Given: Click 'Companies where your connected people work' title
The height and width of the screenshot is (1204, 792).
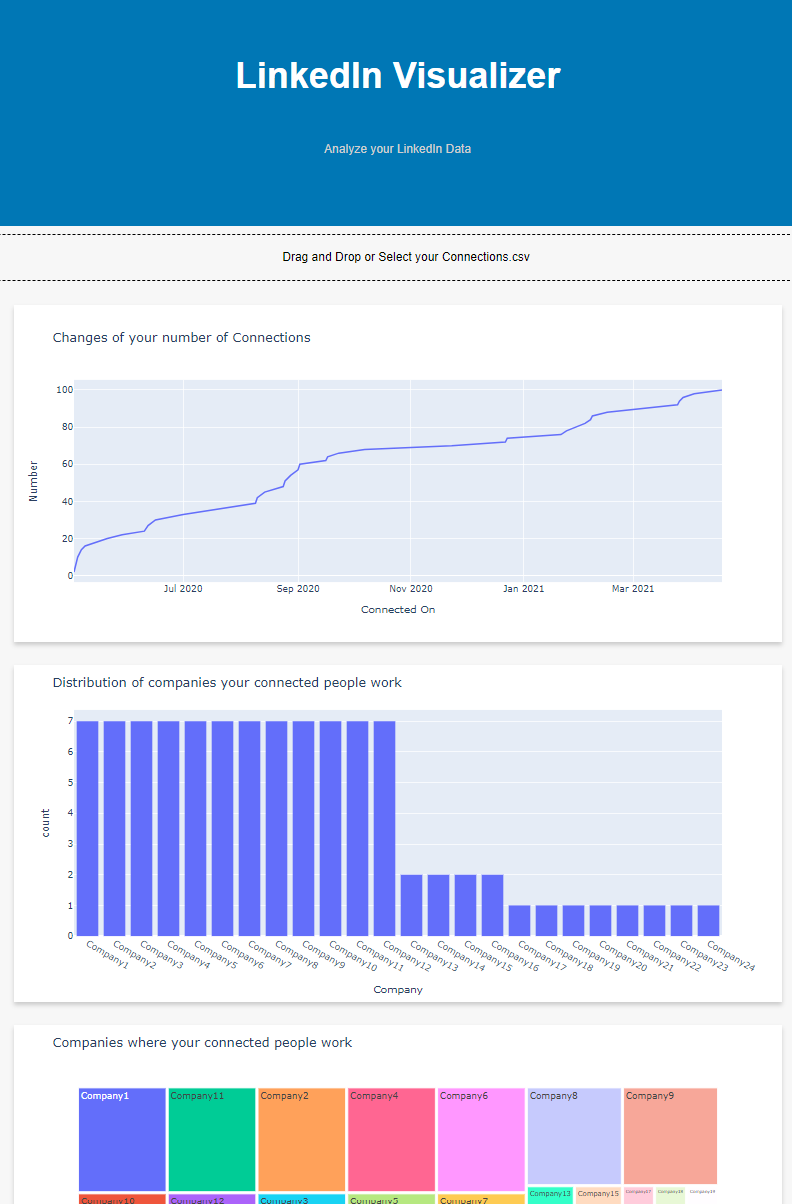Looking at the screenshot, I should [x=202, y=1043].
